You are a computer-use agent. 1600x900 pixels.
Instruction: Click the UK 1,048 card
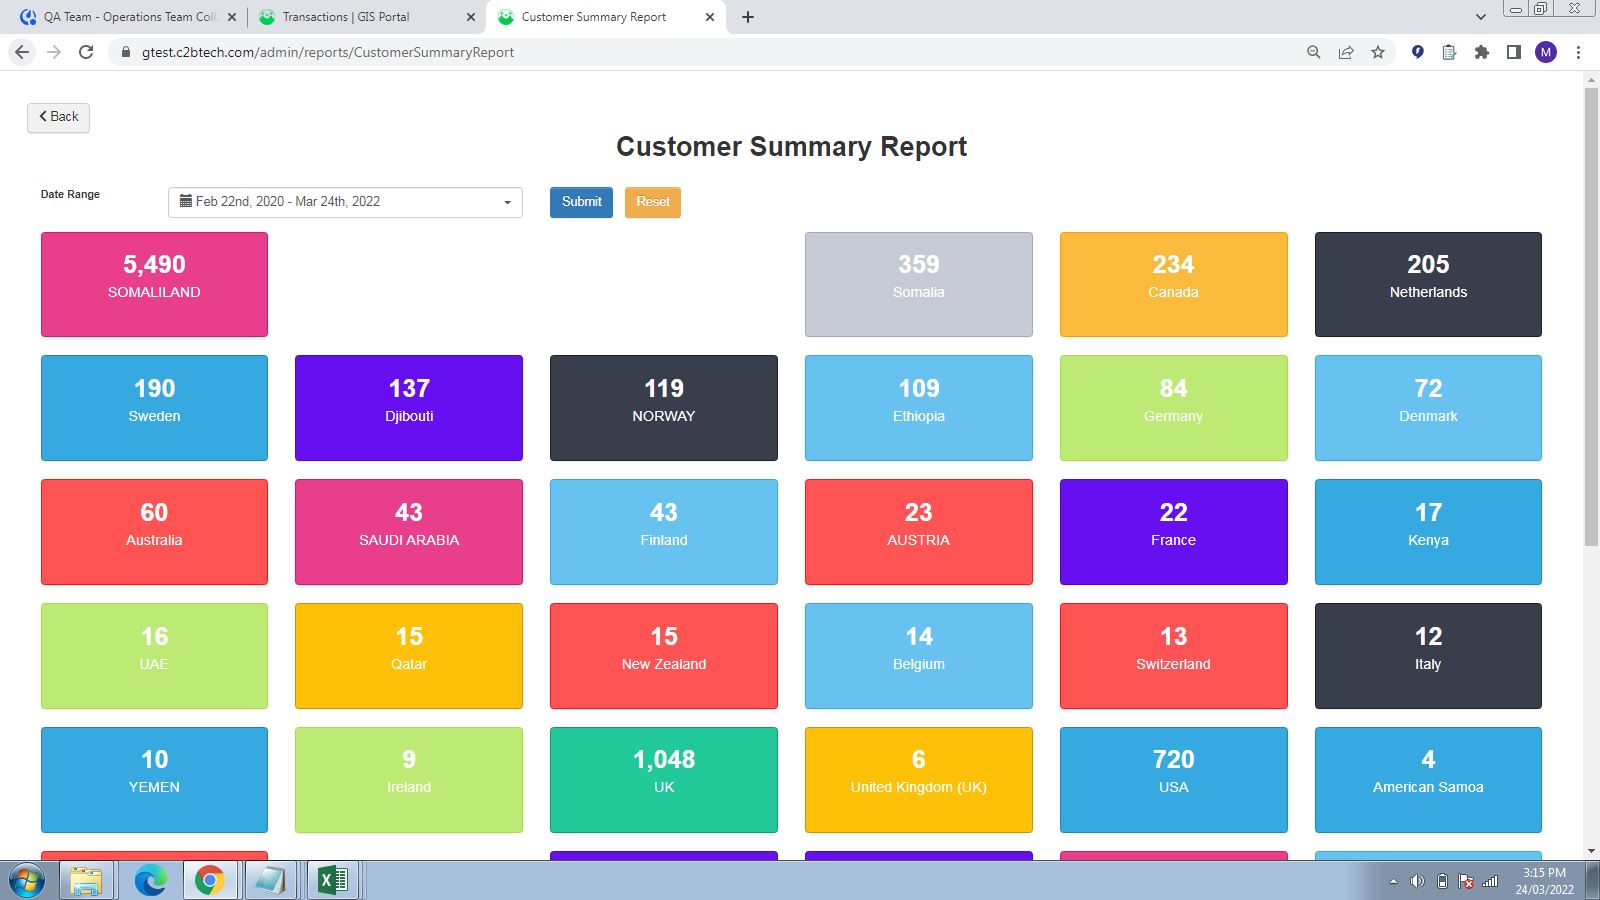(664, 780)
